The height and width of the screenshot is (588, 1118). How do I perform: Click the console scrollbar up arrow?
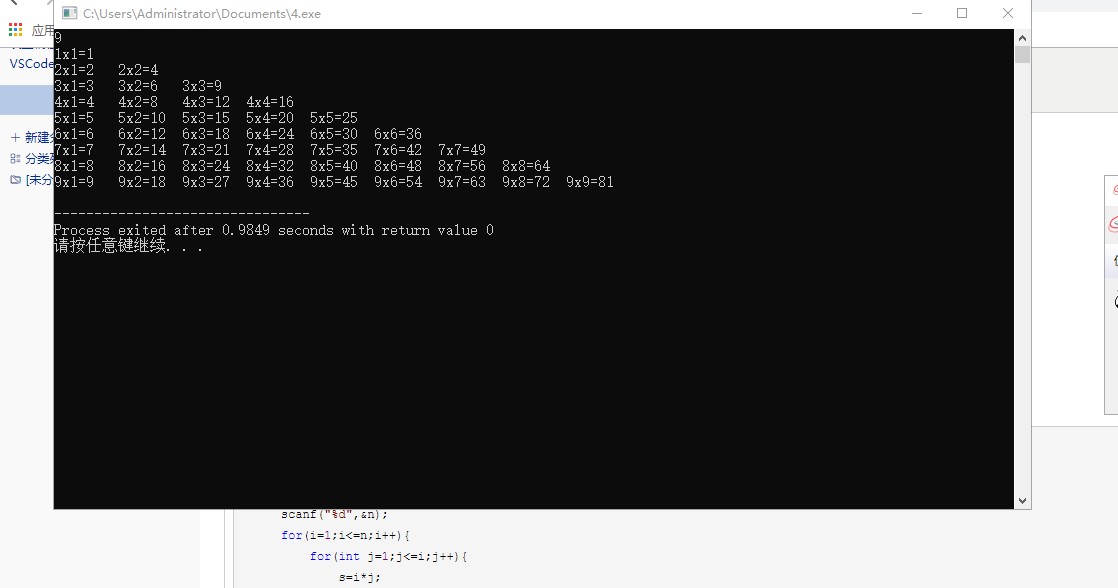pyautogui.click(x=1022, y=38)
